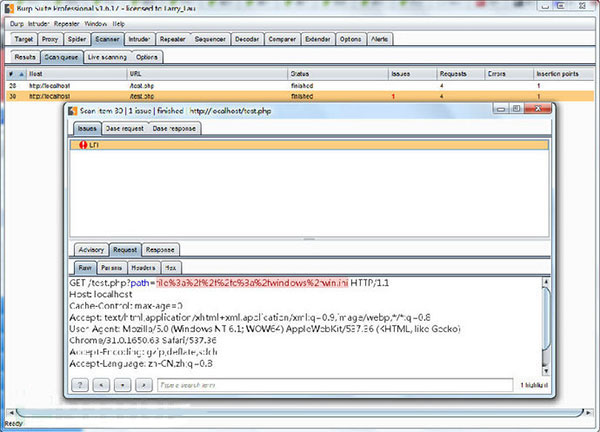Open the Advisory tab
The image size is (600, 432).
point(91,249)
